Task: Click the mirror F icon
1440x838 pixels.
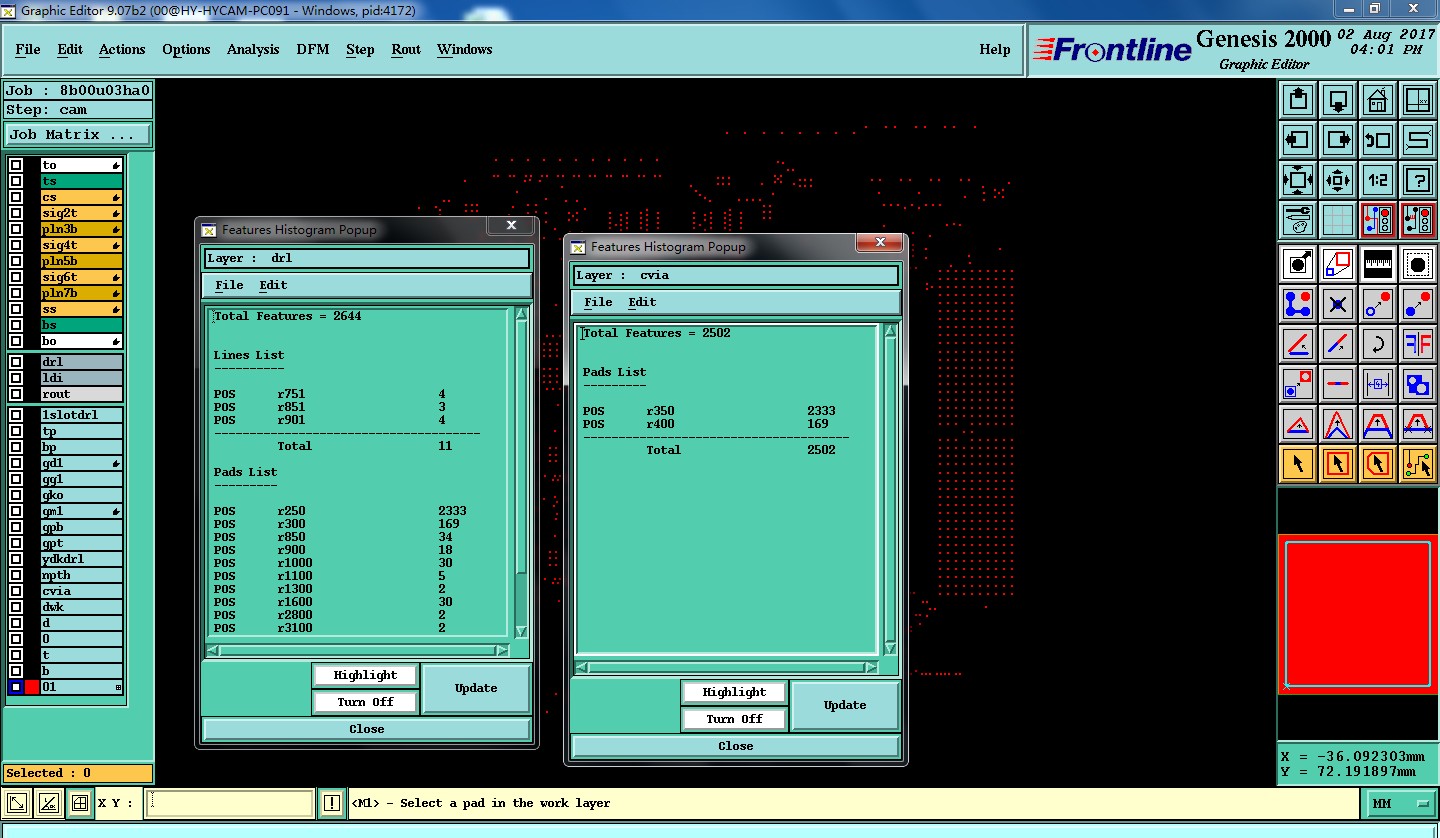Action: pos(1417,344)
